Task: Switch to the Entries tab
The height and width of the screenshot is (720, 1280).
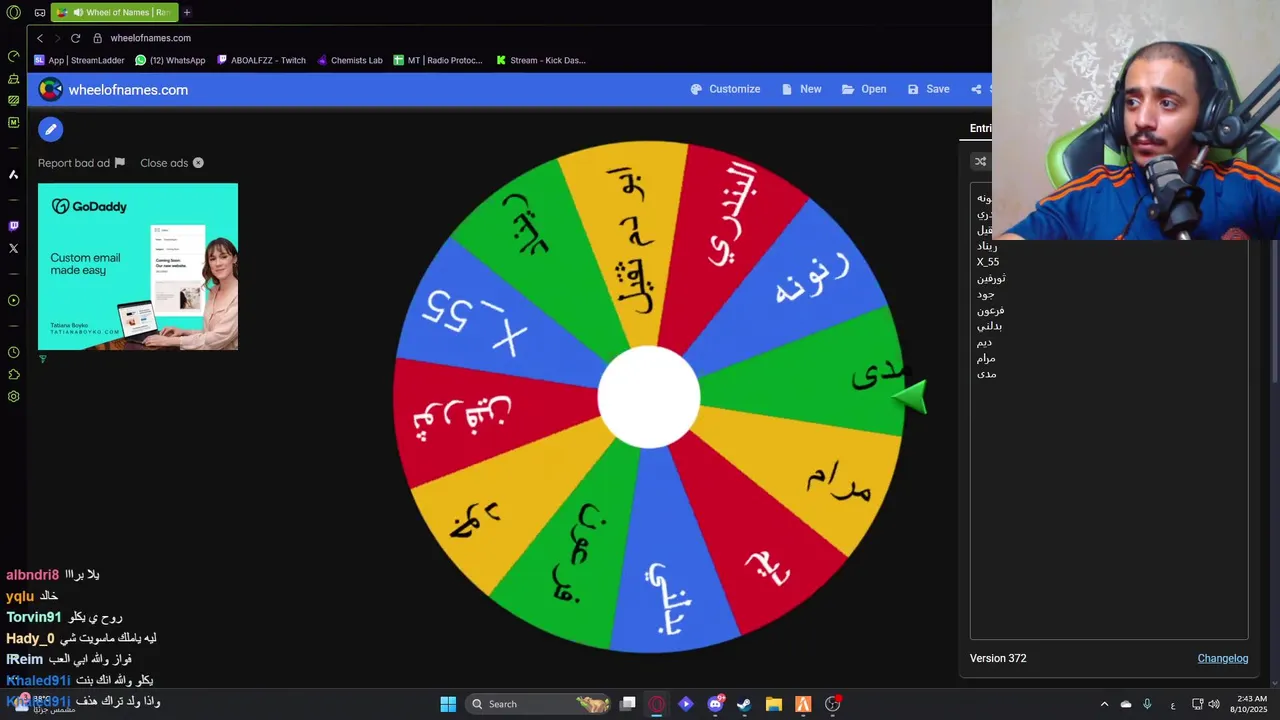Action: (x=981, y=128)
